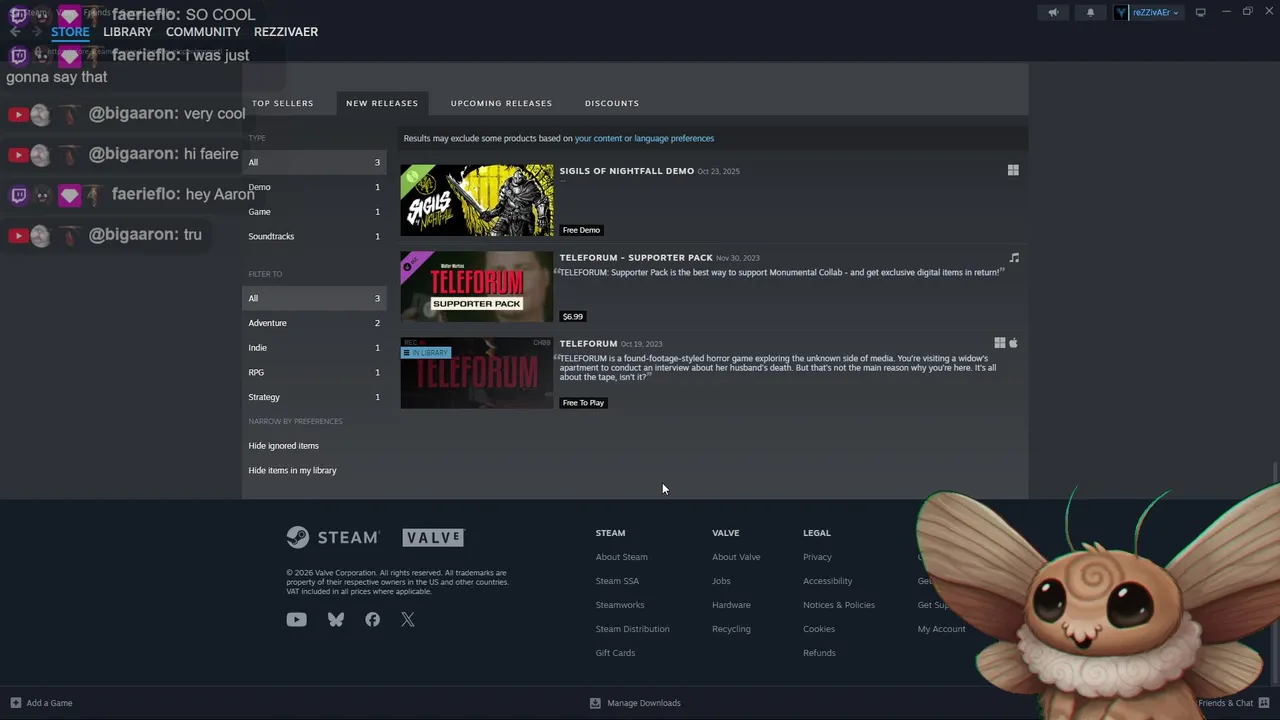Open Privacy footer link
This screenshot has width=1280, height=720.
pyautogui.click(x=817, y=557)
